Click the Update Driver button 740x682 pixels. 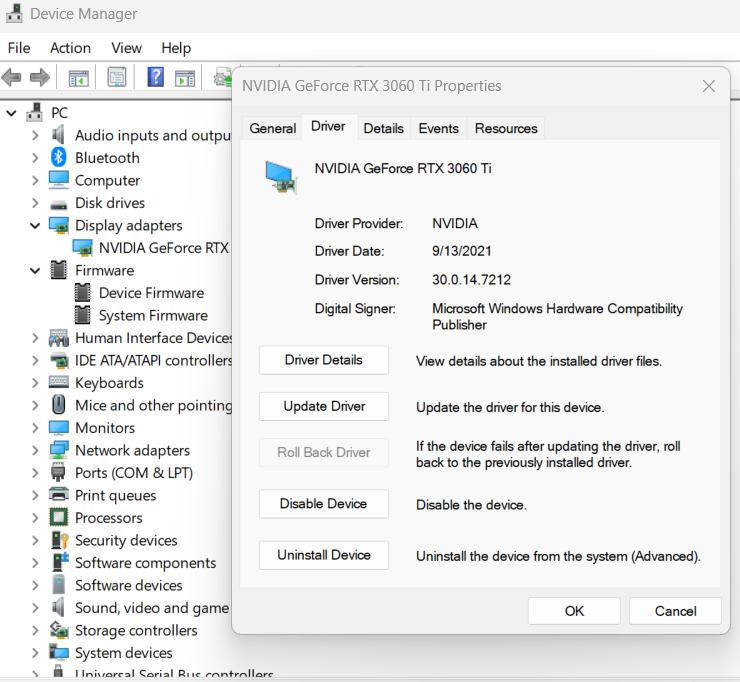pyautogui.click(x=324, y=406)
